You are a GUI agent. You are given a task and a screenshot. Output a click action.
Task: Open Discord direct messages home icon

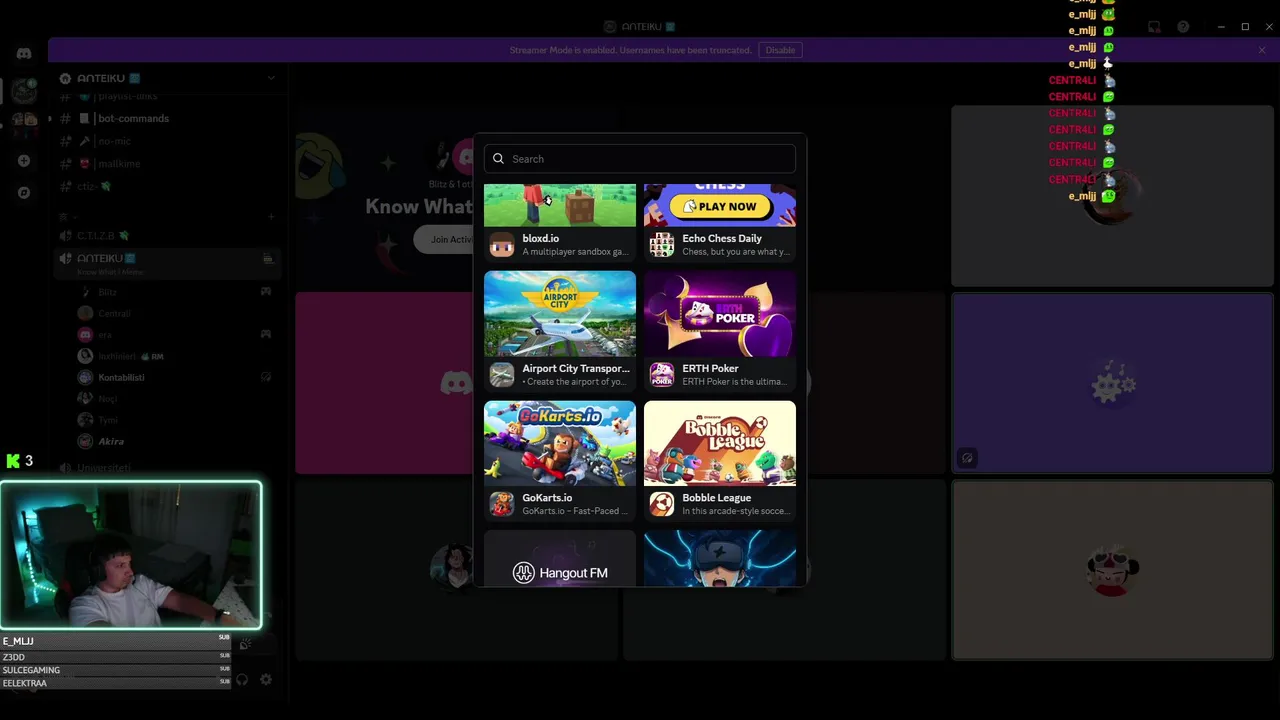[24, 54]
